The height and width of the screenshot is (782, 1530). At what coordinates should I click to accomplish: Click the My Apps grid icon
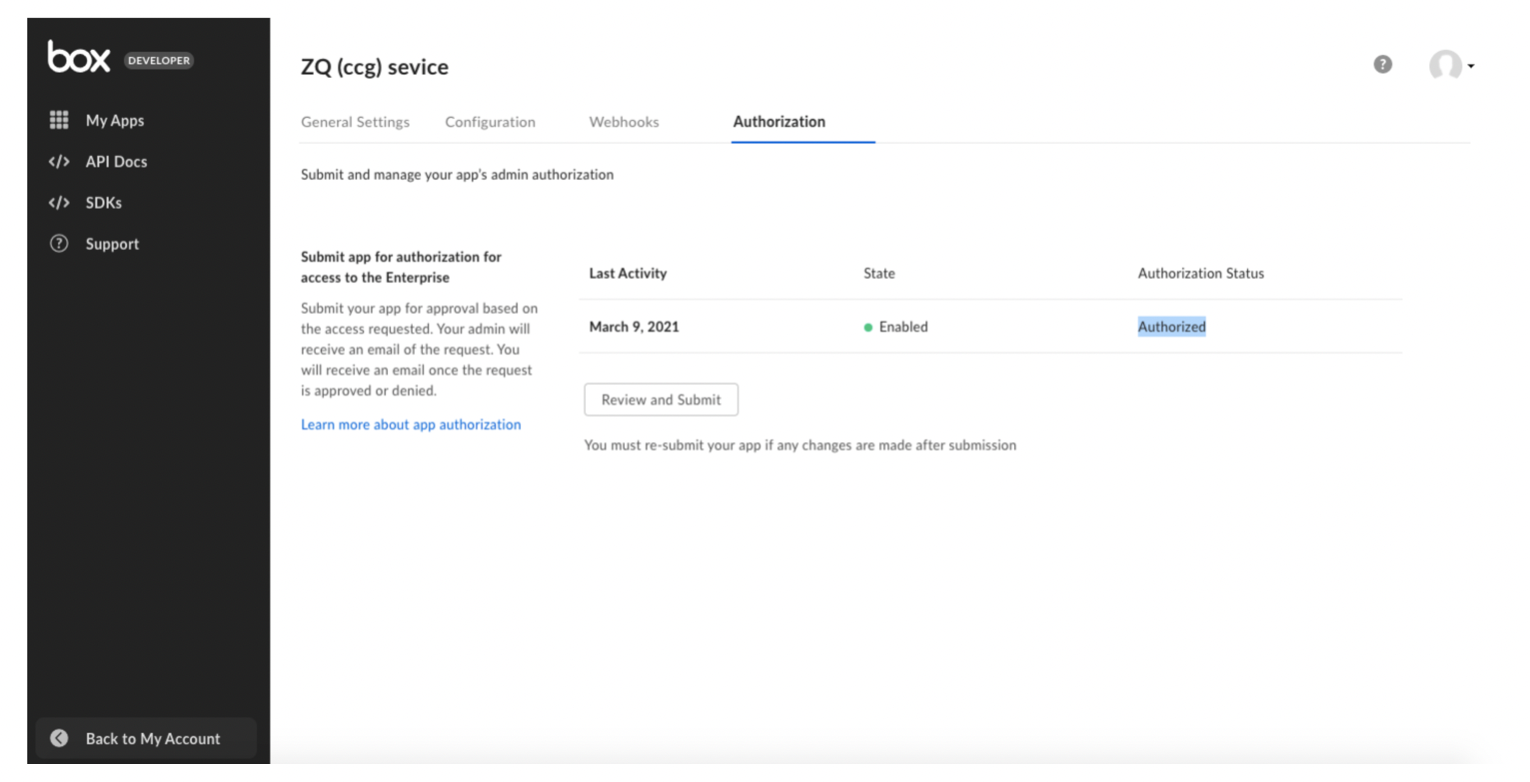pos(59,120)
